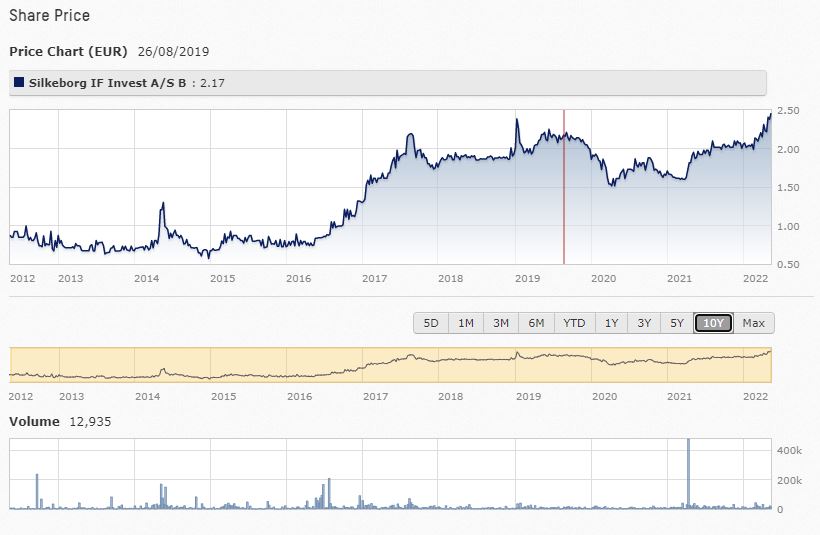This screenshot has width=820, height=535.
Task: Show the 1Y price range
Action: click(x=611, y=323)
